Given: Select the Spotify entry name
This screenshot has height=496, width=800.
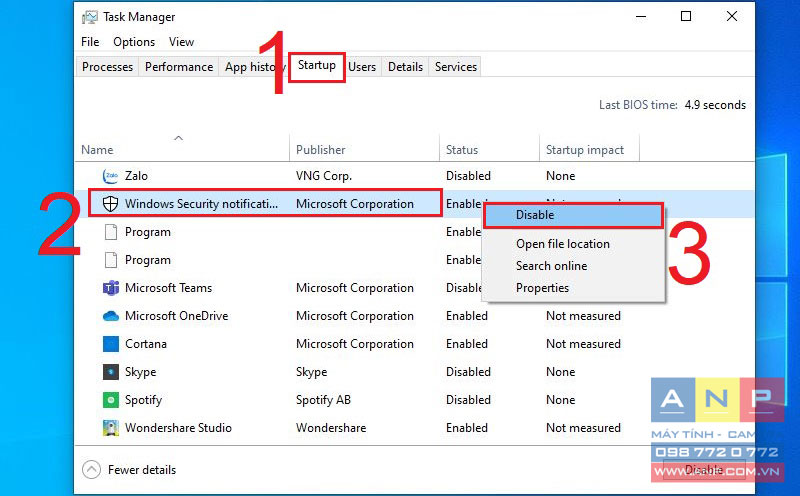Looking at the screenshot, I should pyautogui.click(x=143, y=400).
